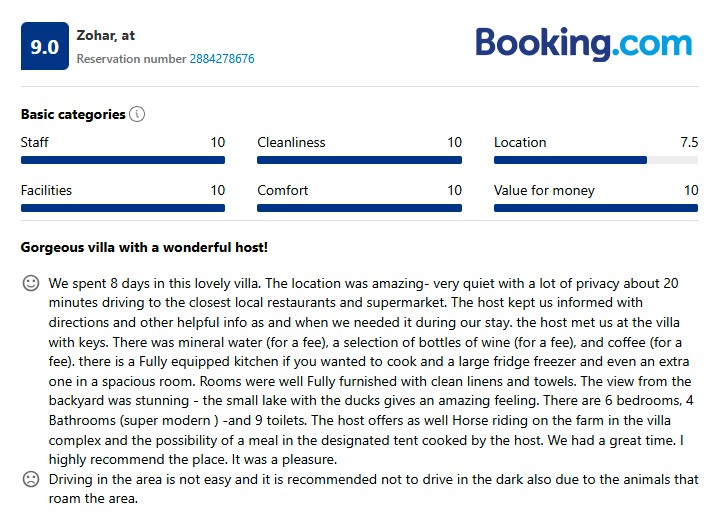Click the Value for money rating bar
Screen dimensions: 720x515
pos(595,208)
